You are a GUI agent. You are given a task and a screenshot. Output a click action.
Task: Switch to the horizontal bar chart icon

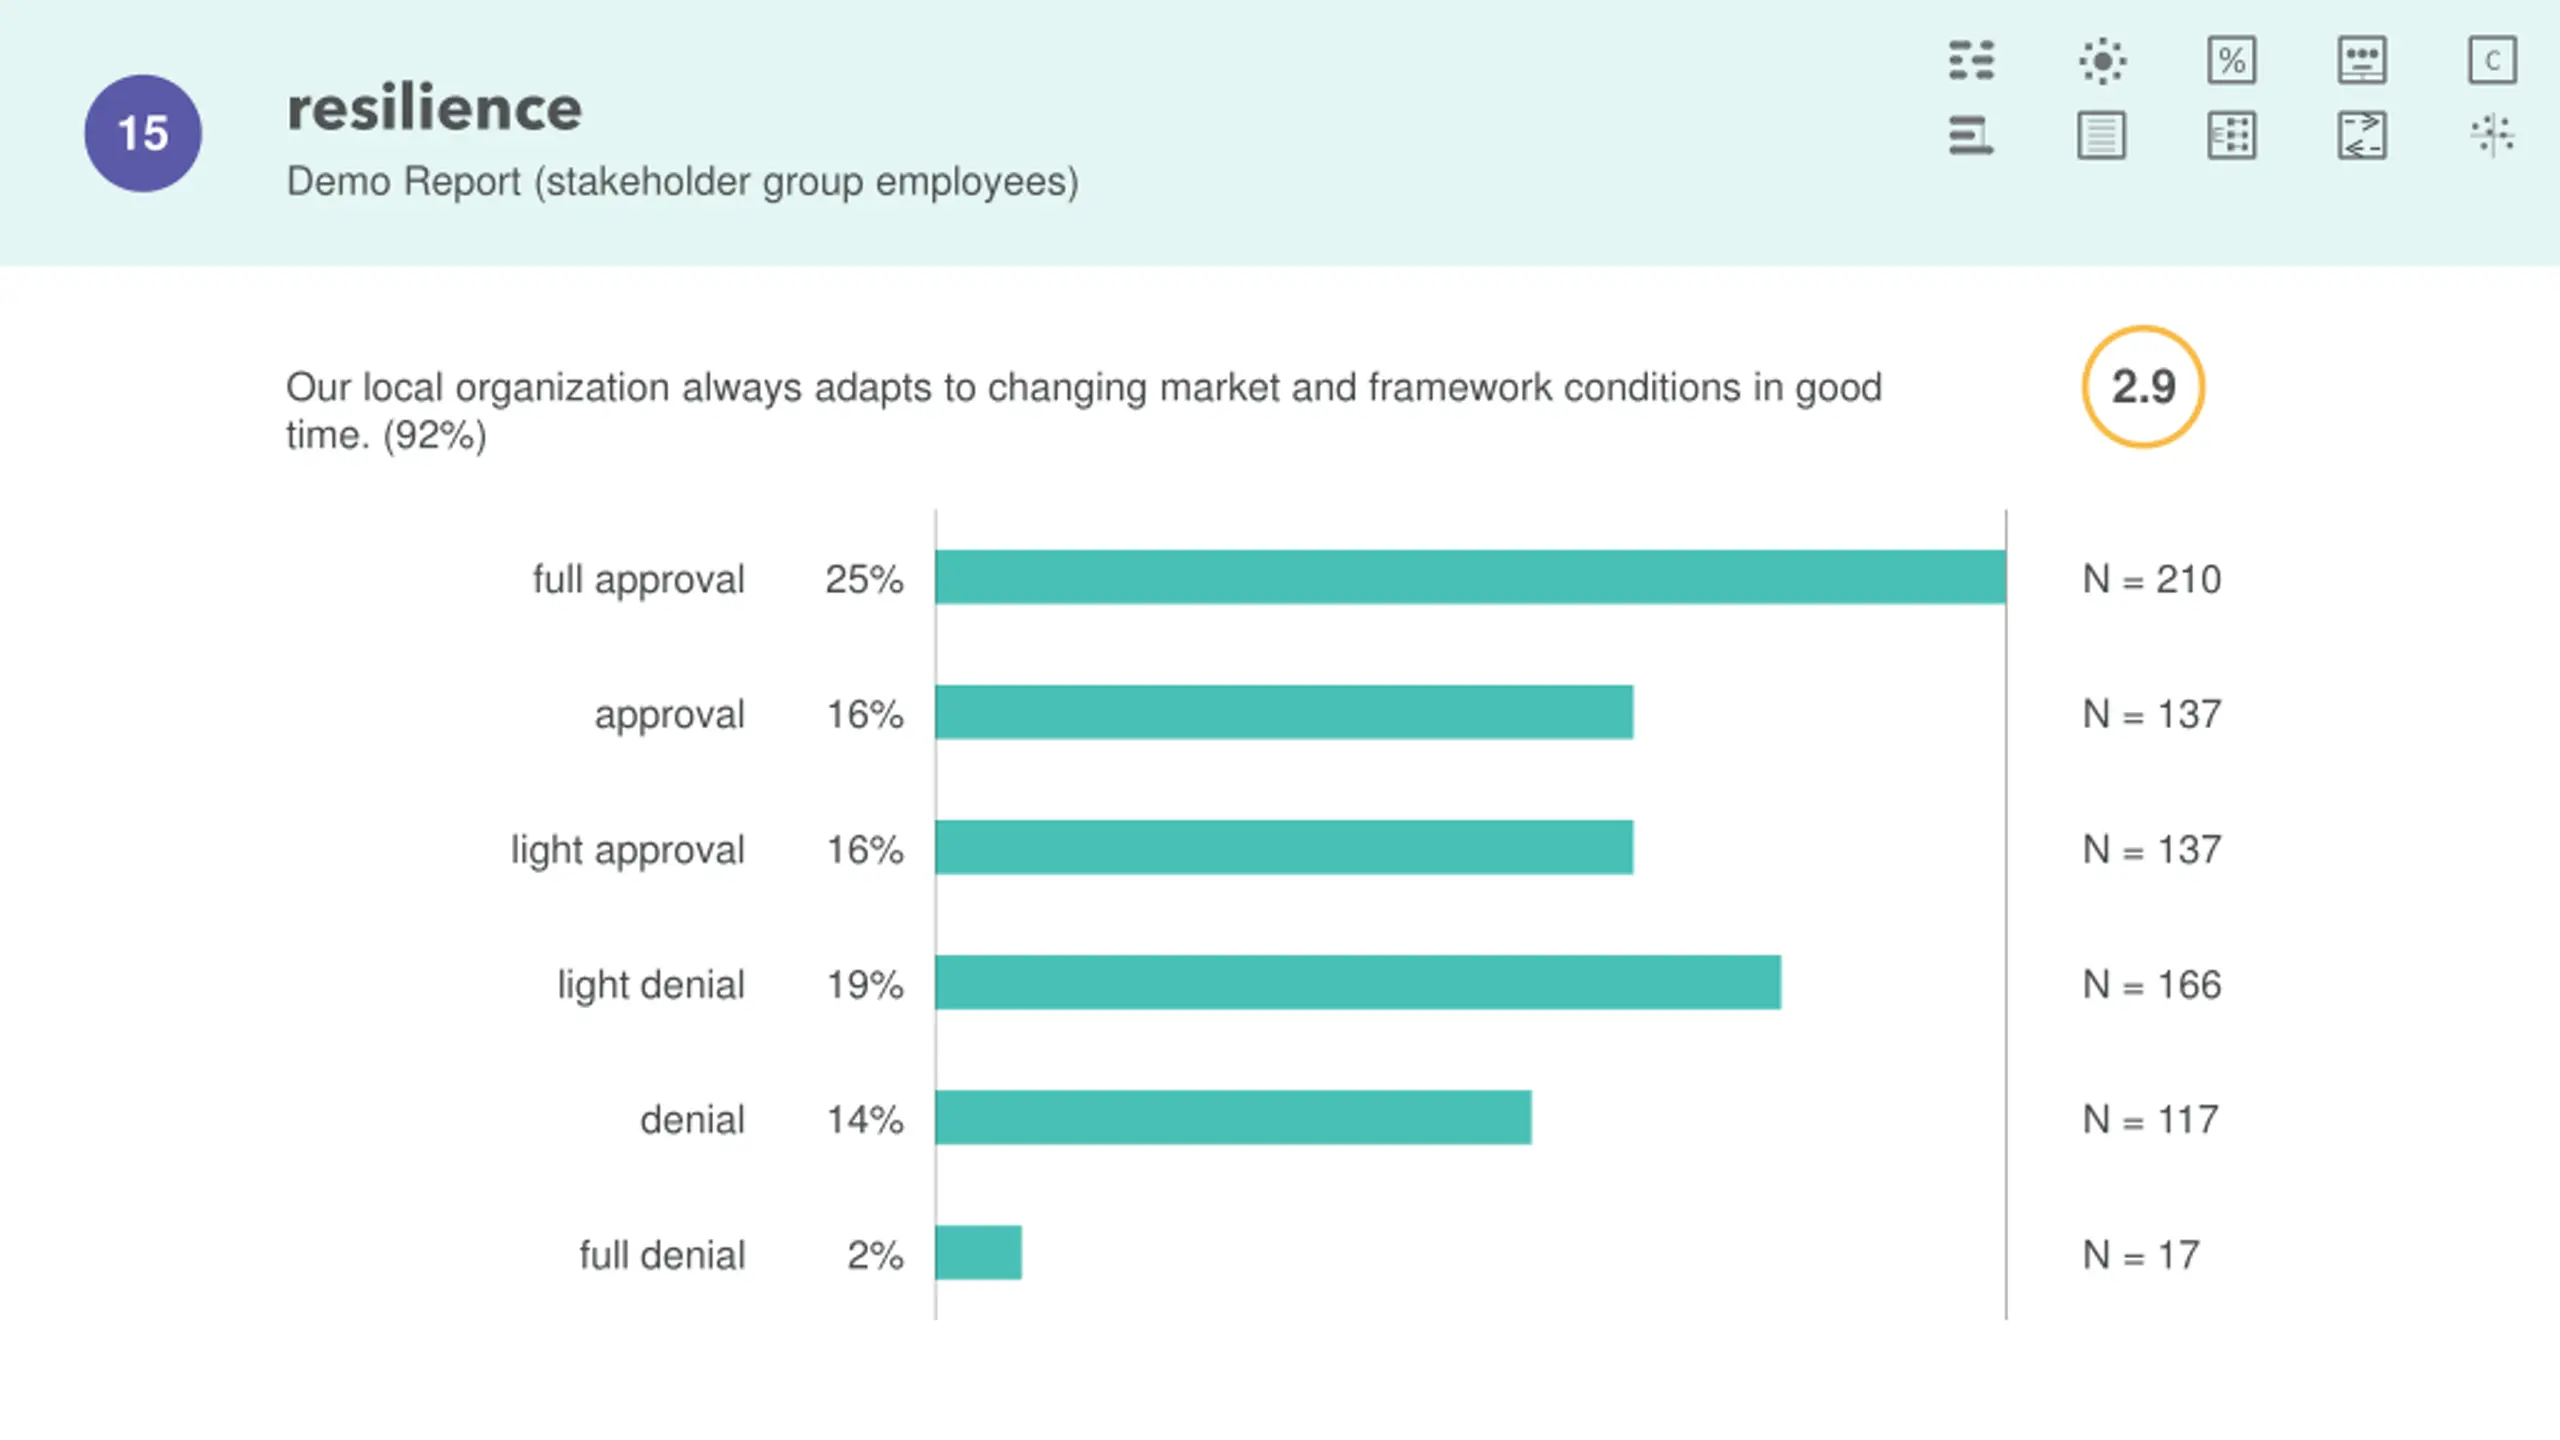coord(1971,135)
